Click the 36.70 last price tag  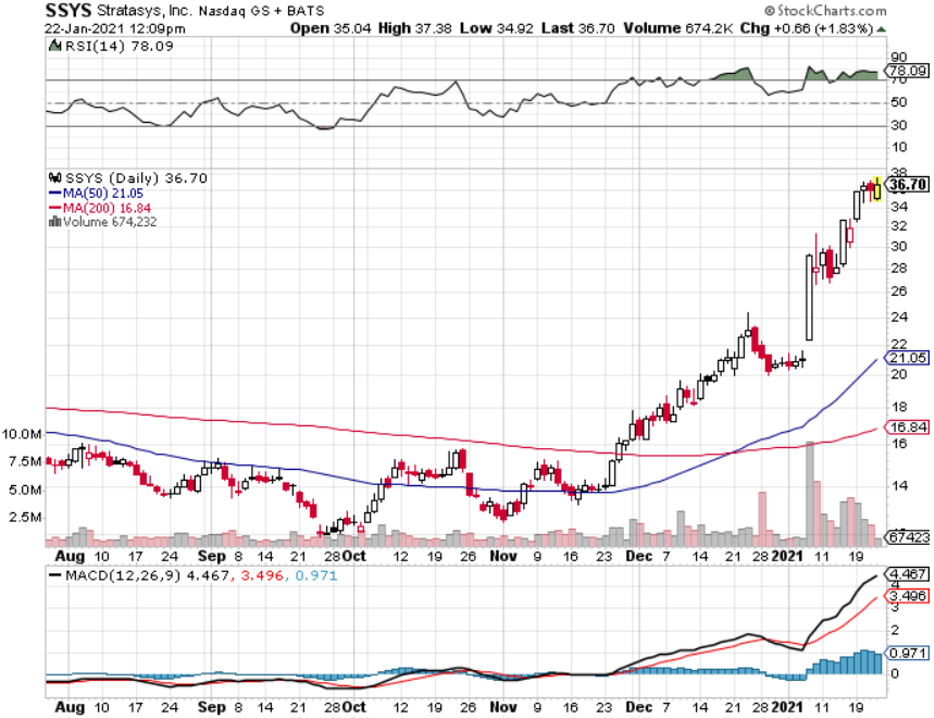coord(908,185)
